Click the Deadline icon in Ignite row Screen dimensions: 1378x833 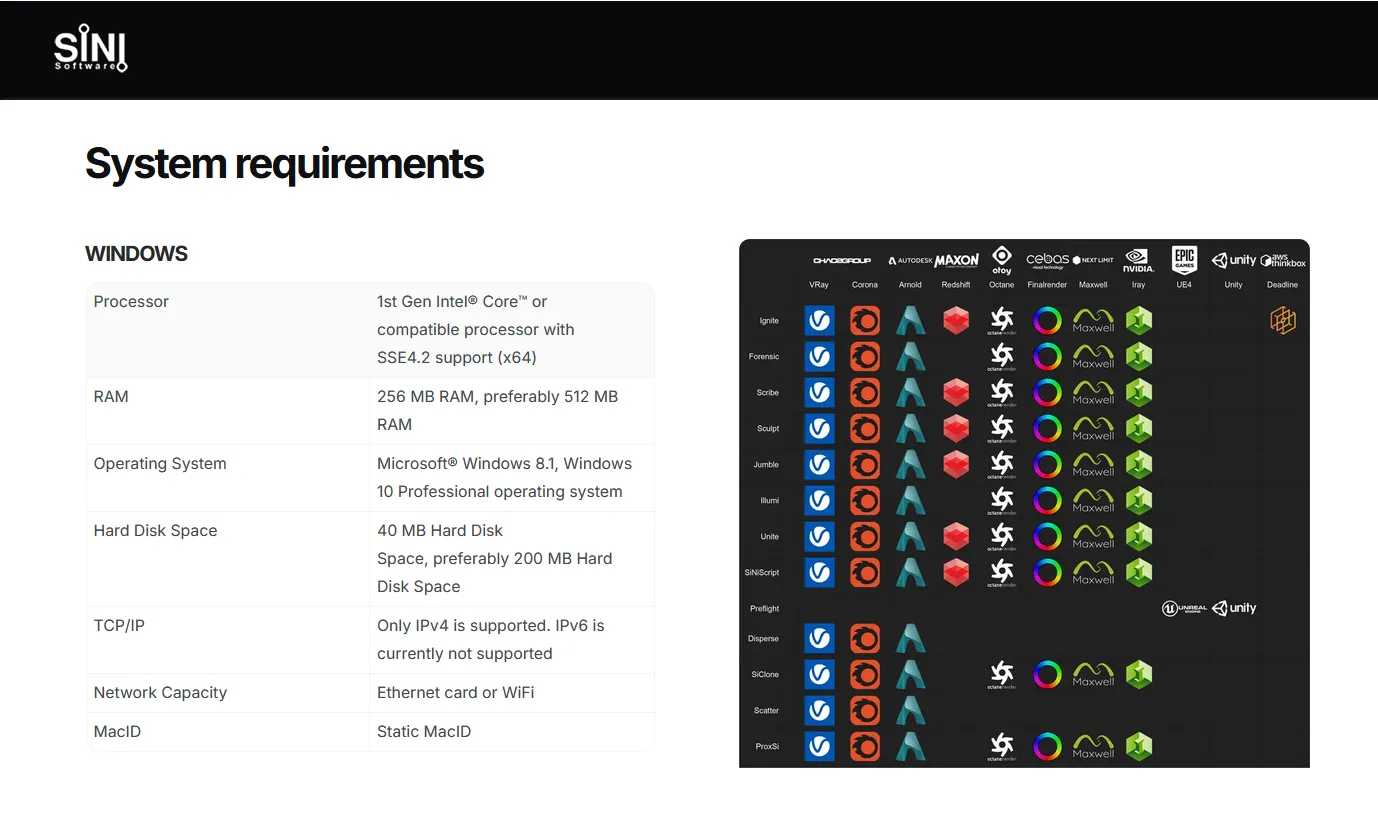click(x=1282, y=321)
